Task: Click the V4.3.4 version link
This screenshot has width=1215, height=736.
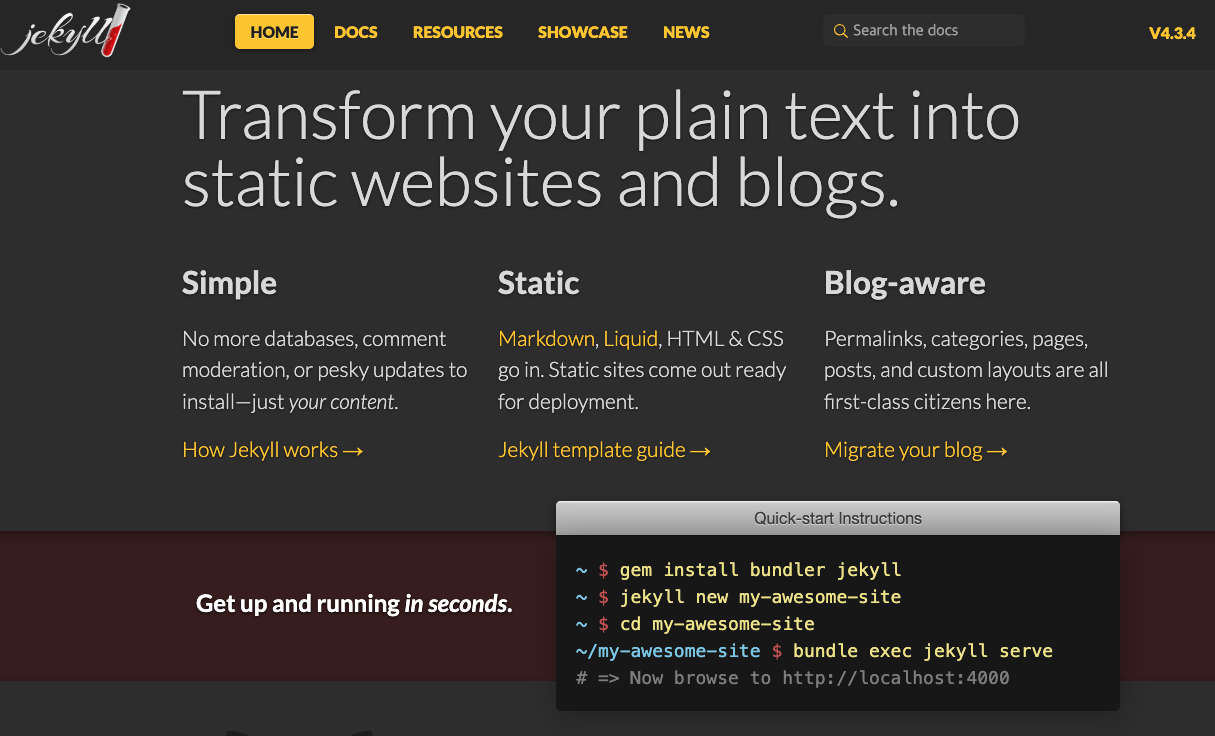Action: [x=1172, y=32]
